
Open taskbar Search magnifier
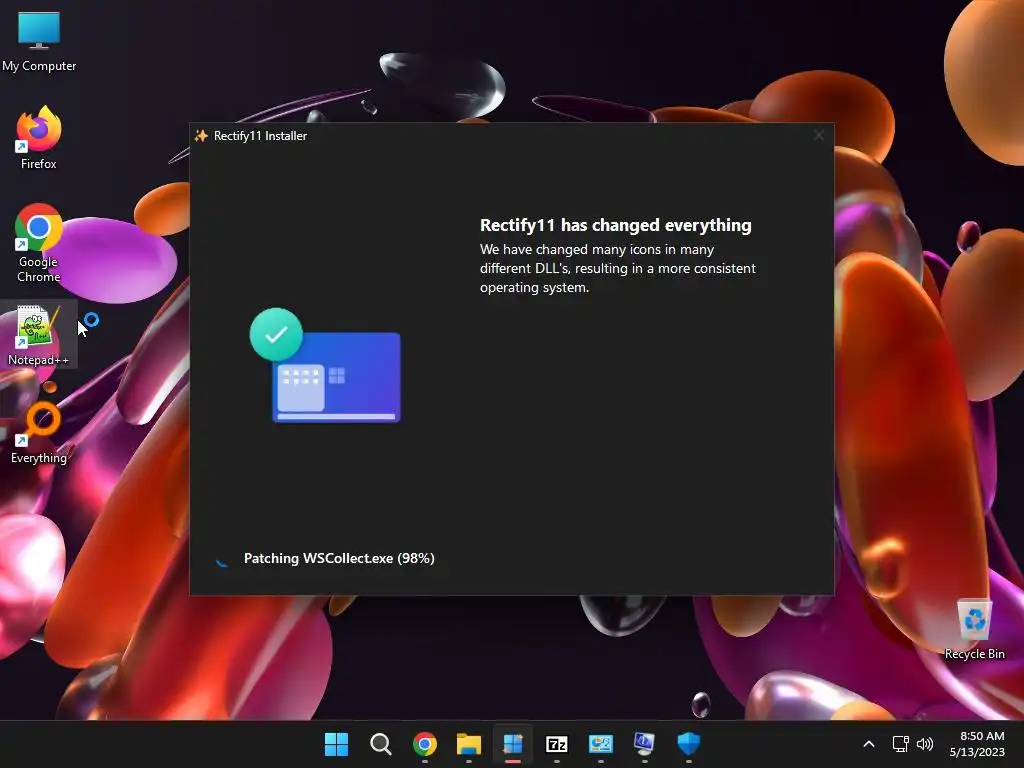[x=381, y=744]
